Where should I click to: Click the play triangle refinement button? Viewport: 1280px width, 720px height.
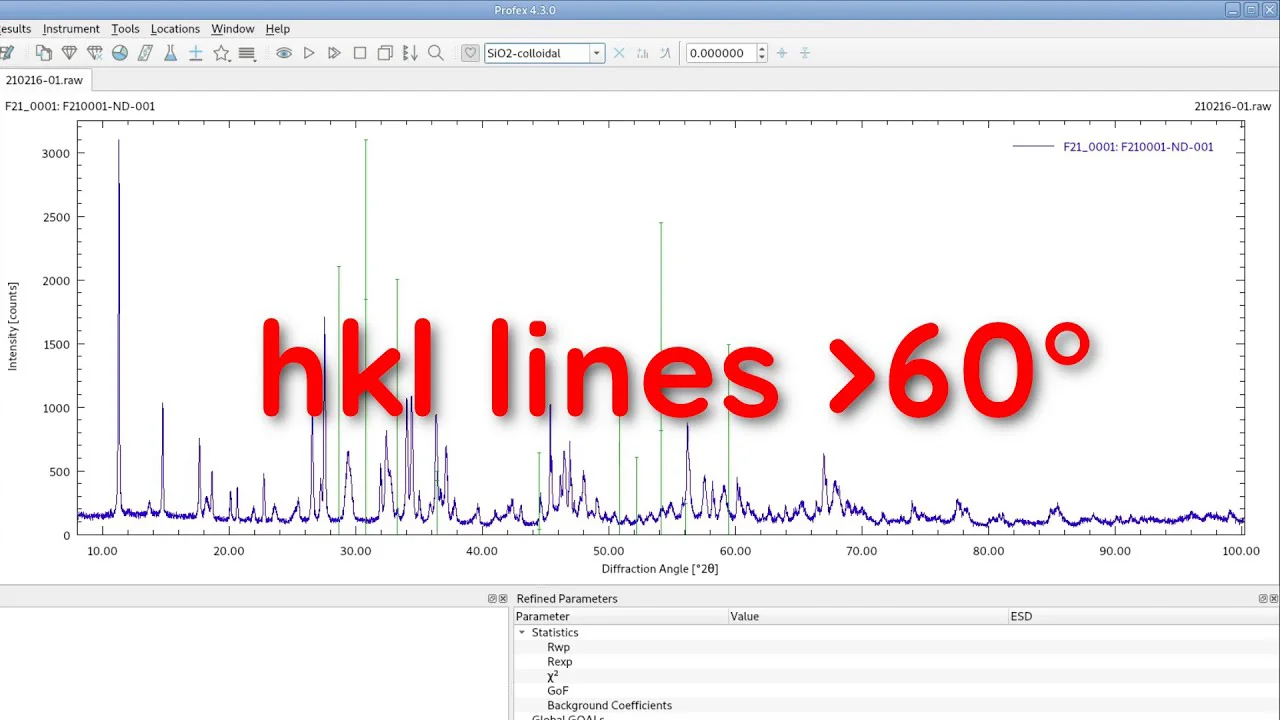click(x=309, y=53)
